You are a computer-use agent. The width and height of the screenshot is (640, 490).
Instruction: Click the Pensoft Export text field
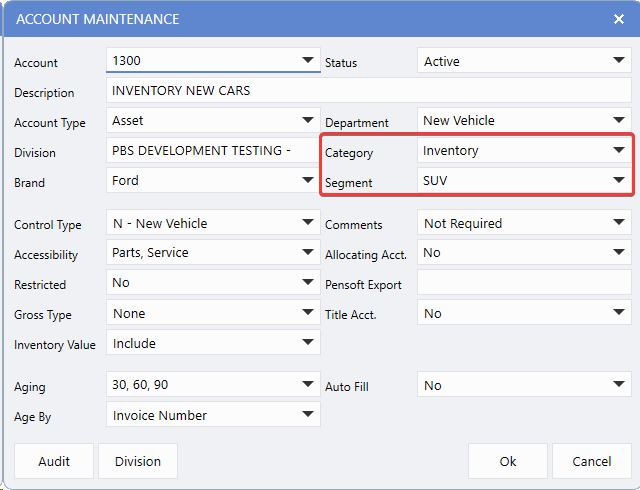[x=524, y=284]
